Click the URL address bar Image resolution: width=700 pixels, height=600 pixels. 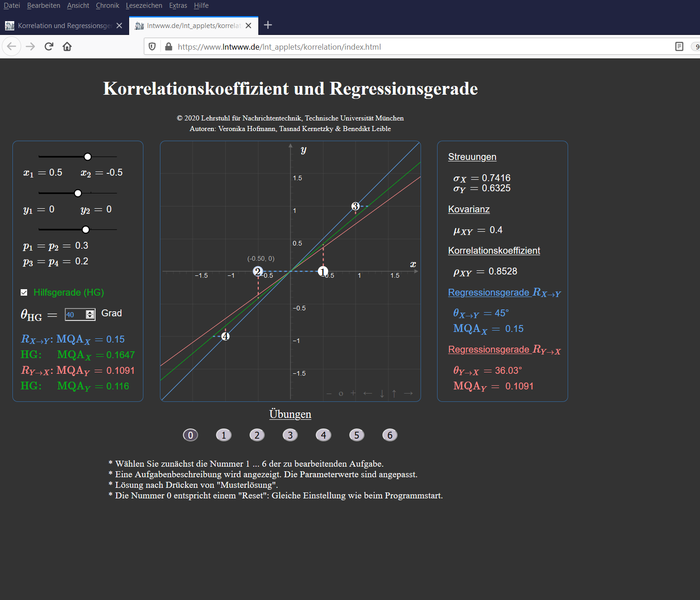[x=400, y=46]
